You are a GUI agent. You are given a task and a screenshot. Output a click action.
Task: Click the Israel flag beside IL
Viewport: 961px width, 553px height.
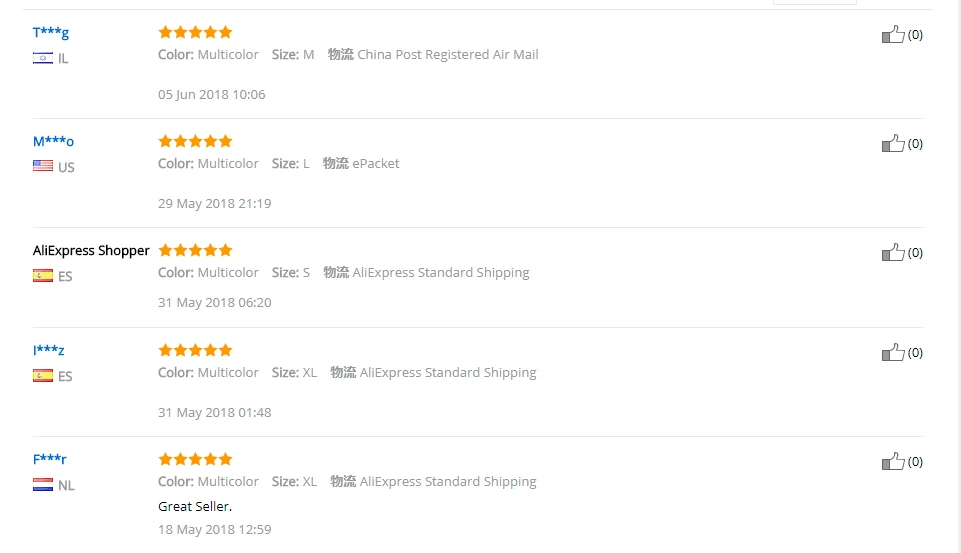point(43,58)
